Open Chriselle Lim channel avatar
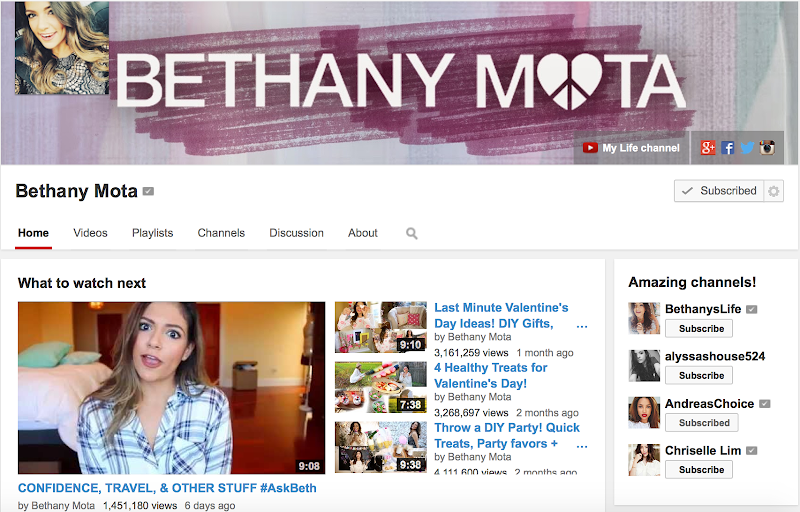 tap(644, 460)
